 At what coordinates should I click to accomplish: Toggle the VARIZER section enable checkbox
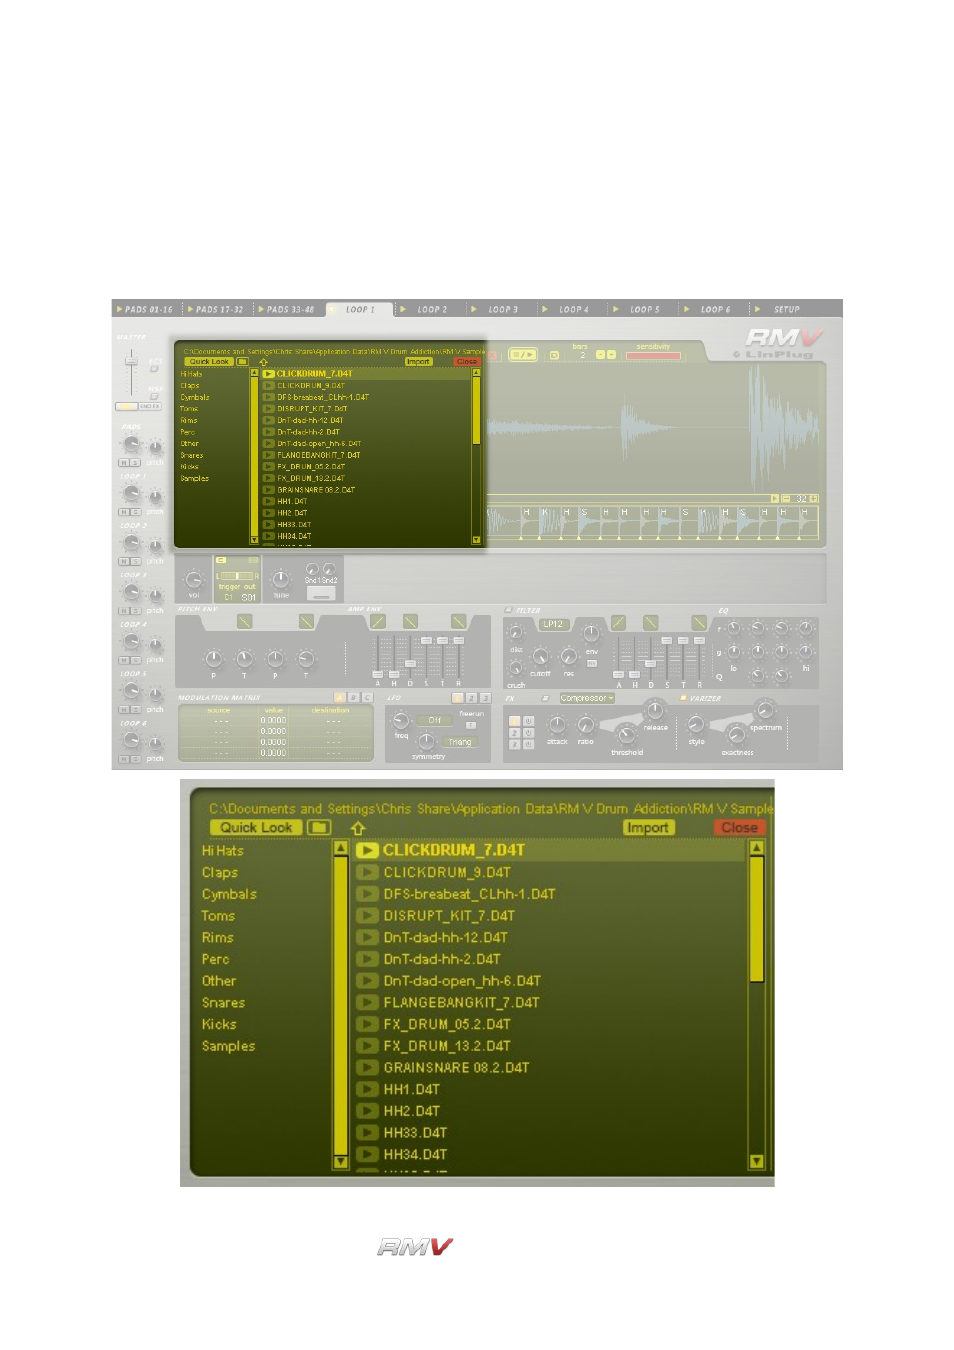(683, 698)
